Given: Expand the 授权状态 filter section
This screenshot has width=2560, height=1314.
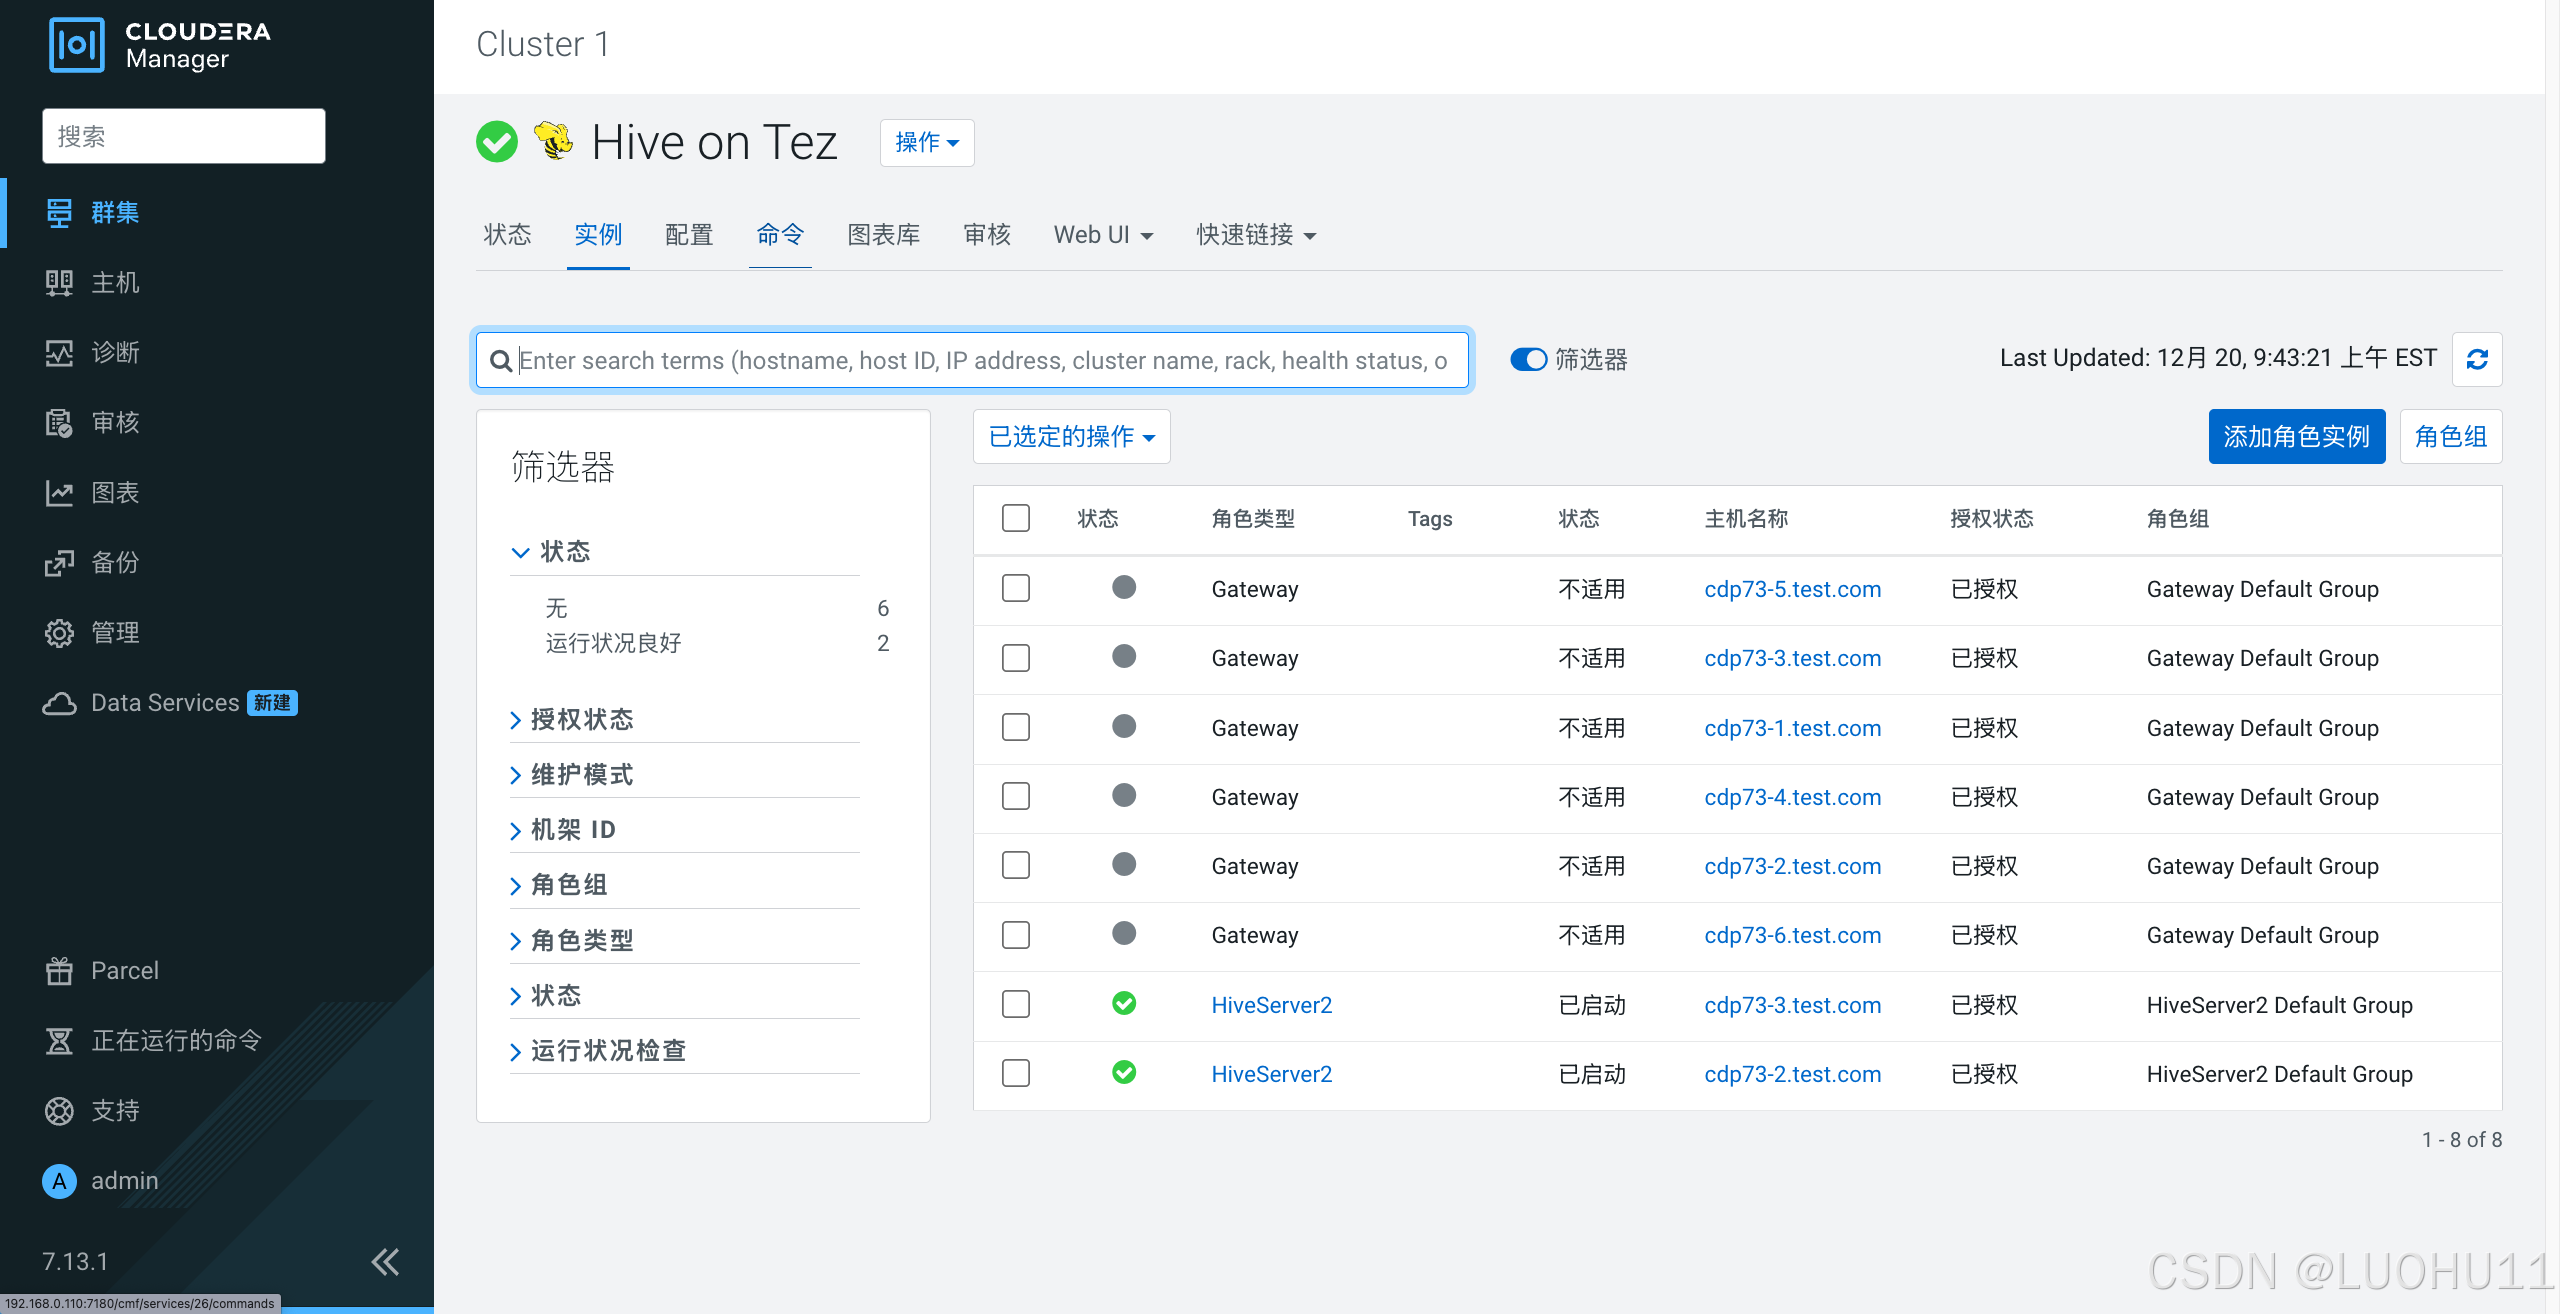Looking at the screenshot, I should 582,720.
